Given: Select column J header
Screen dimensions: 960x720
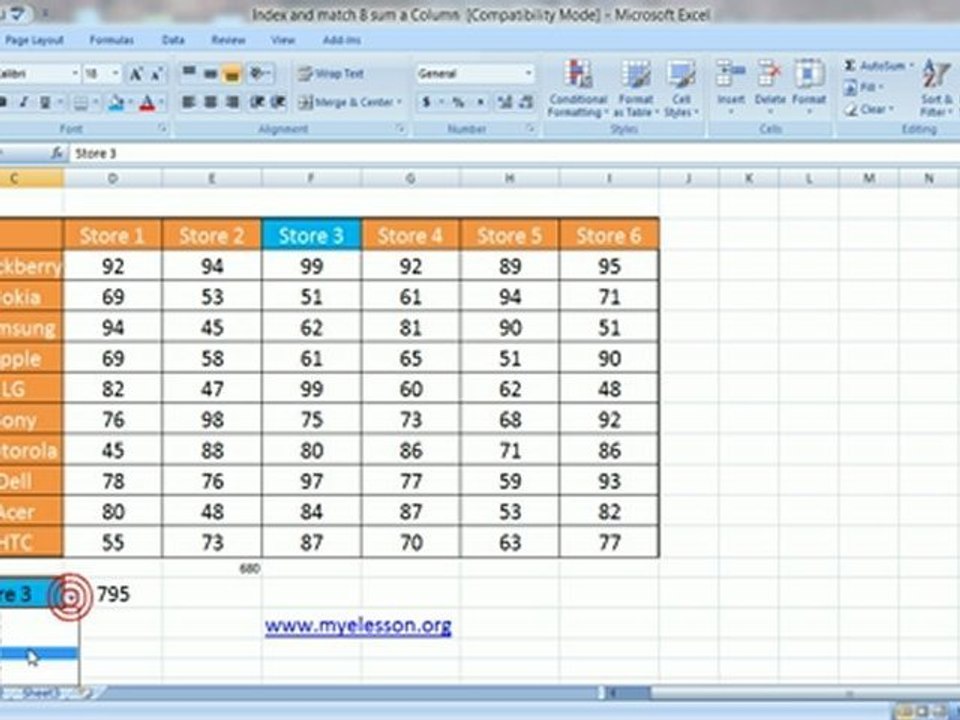Looking at the screenshot, I should click(689, 179).
